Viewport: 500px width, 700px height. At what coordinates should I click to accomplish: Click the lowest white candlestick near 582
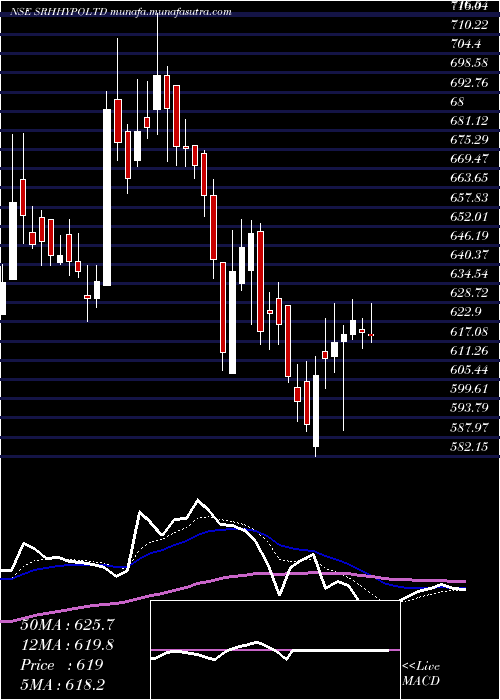point(316,411)
